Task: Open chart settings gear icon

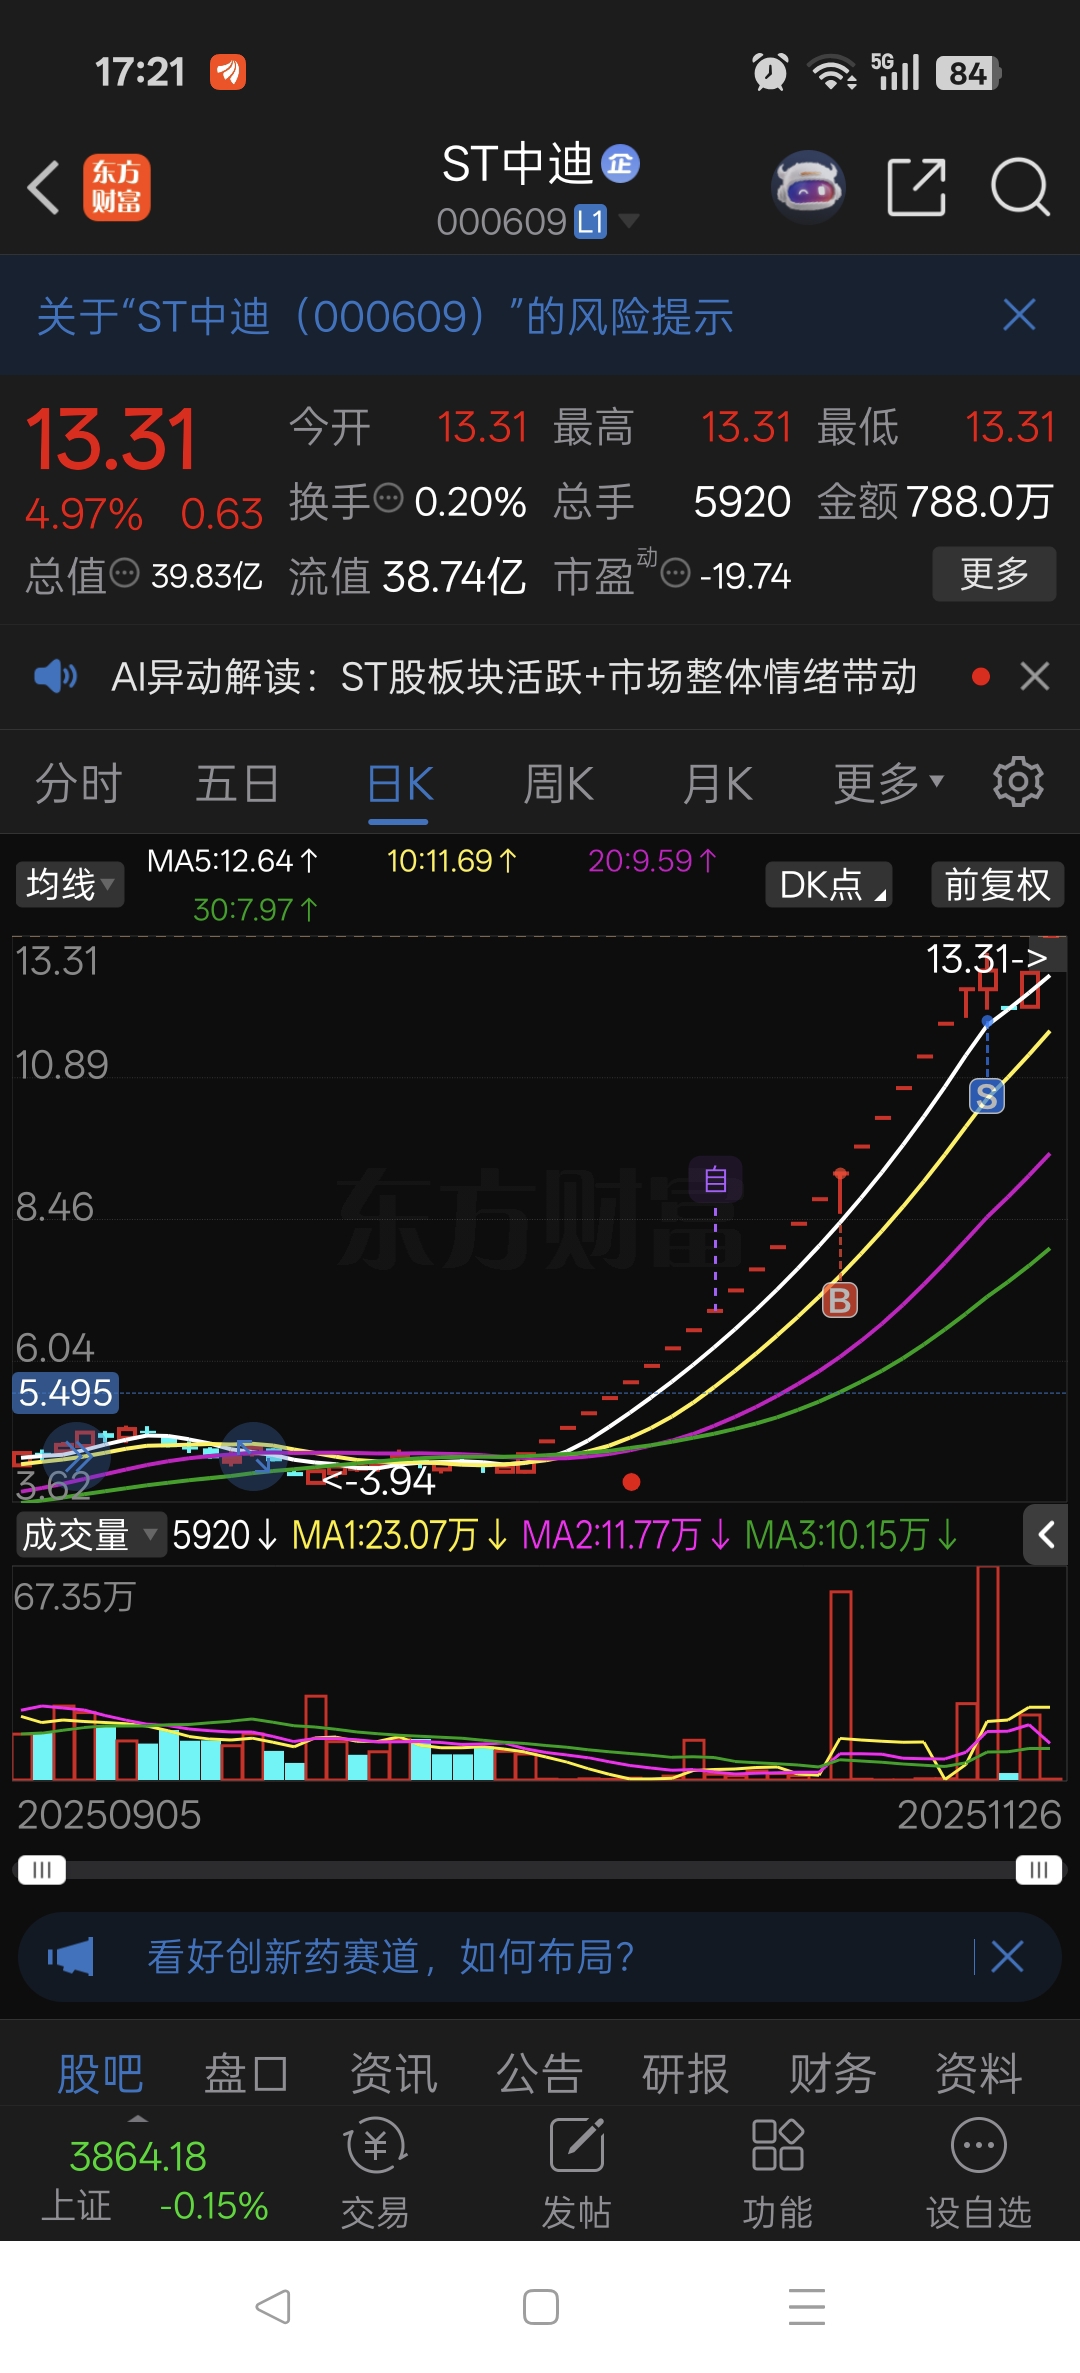Action: 1018,782
